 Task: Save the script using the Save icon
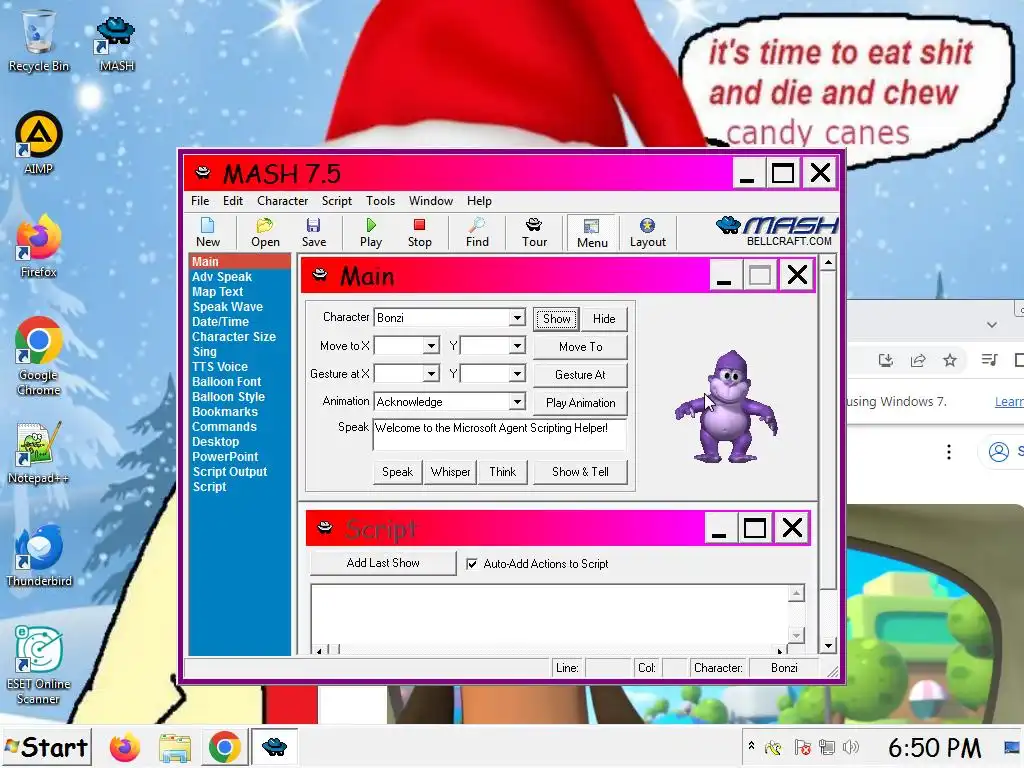[x=313, y=232]
